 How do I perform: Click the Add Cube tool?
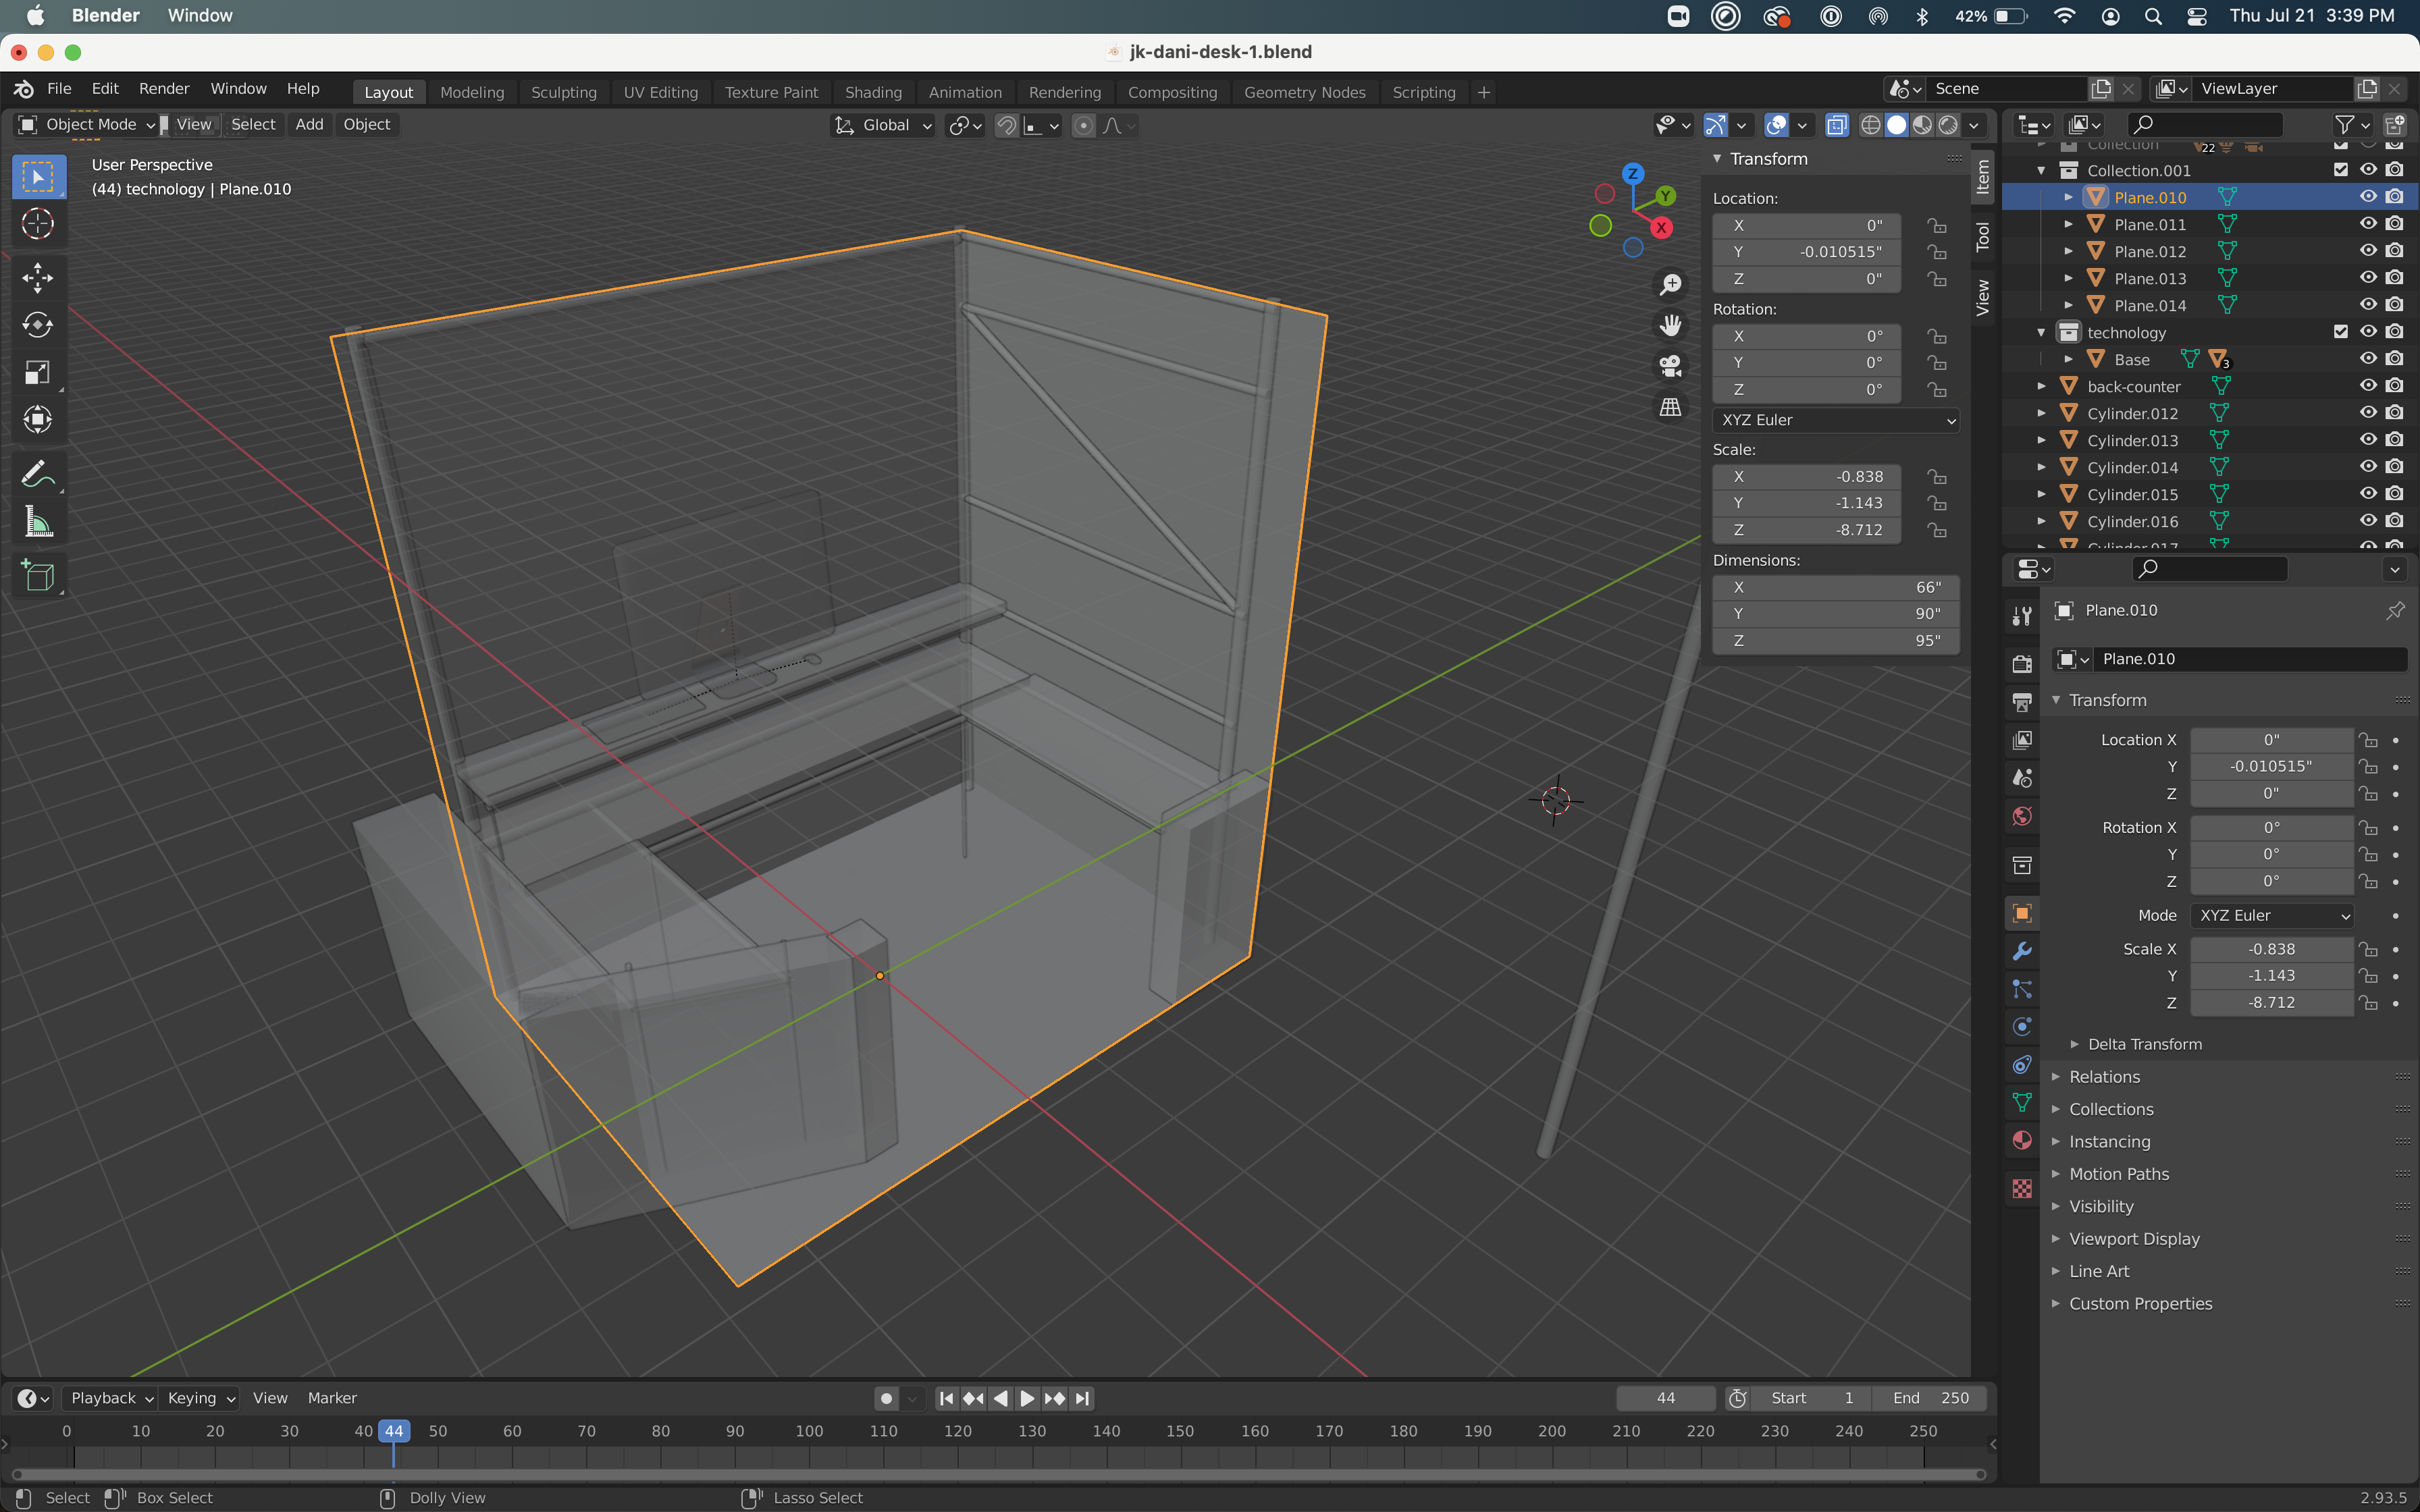(37, 575)
